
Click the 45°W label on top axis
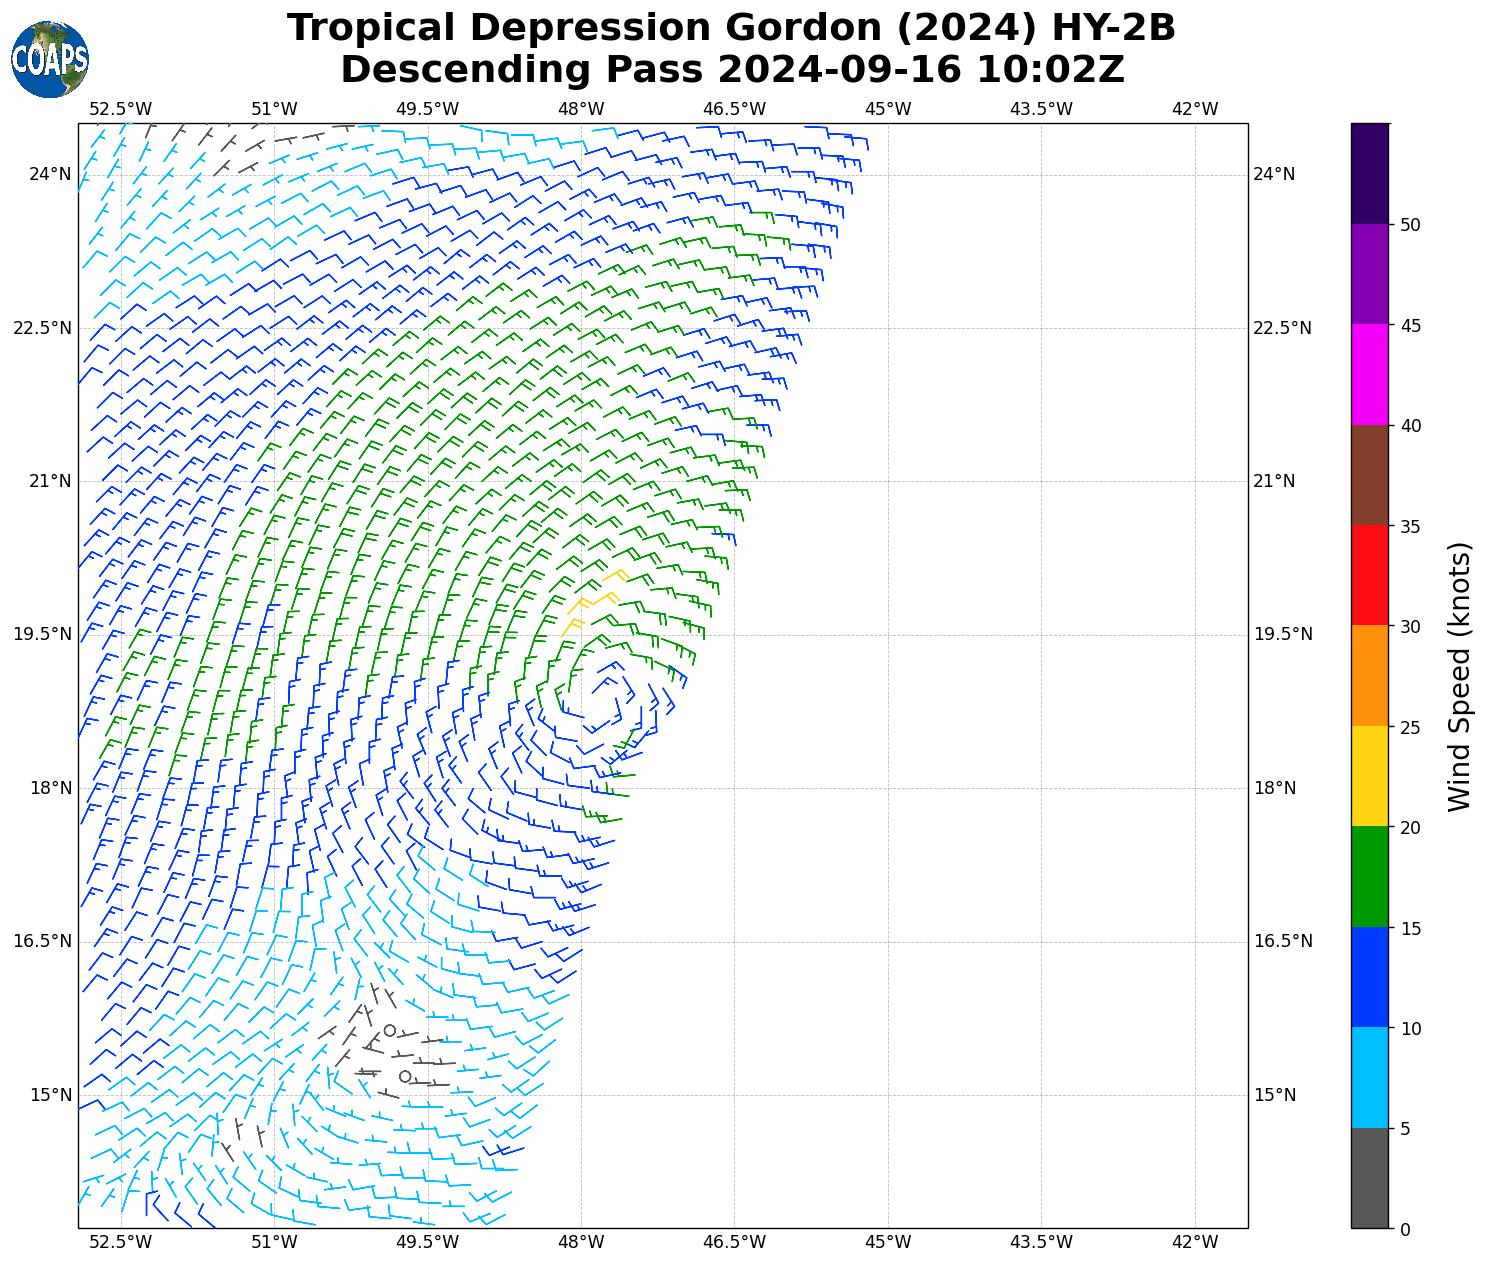pyautogui.click(x=887, y=109)
